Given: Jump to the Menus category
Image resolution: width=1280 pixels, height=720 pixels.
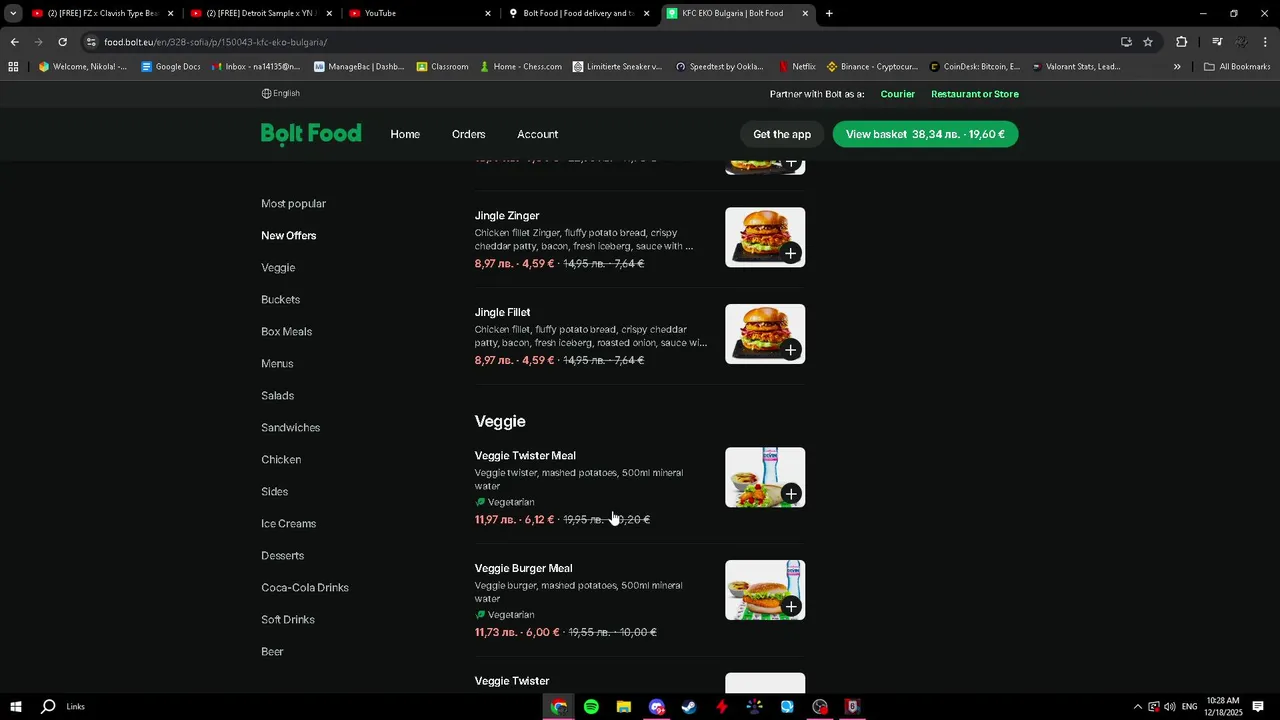Looking at the screenshot, I should click(x=277, y=364).
